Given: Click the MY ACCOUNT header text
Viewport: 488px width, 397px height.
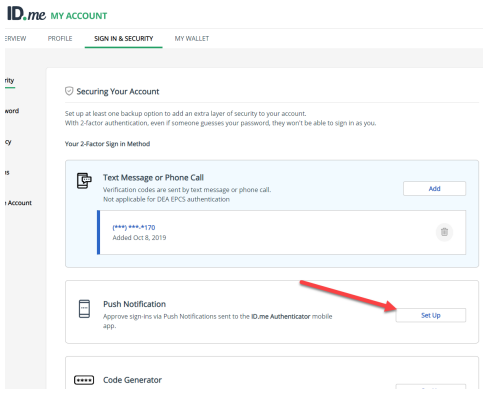Looking at the screenshot, I should (79, 16).
